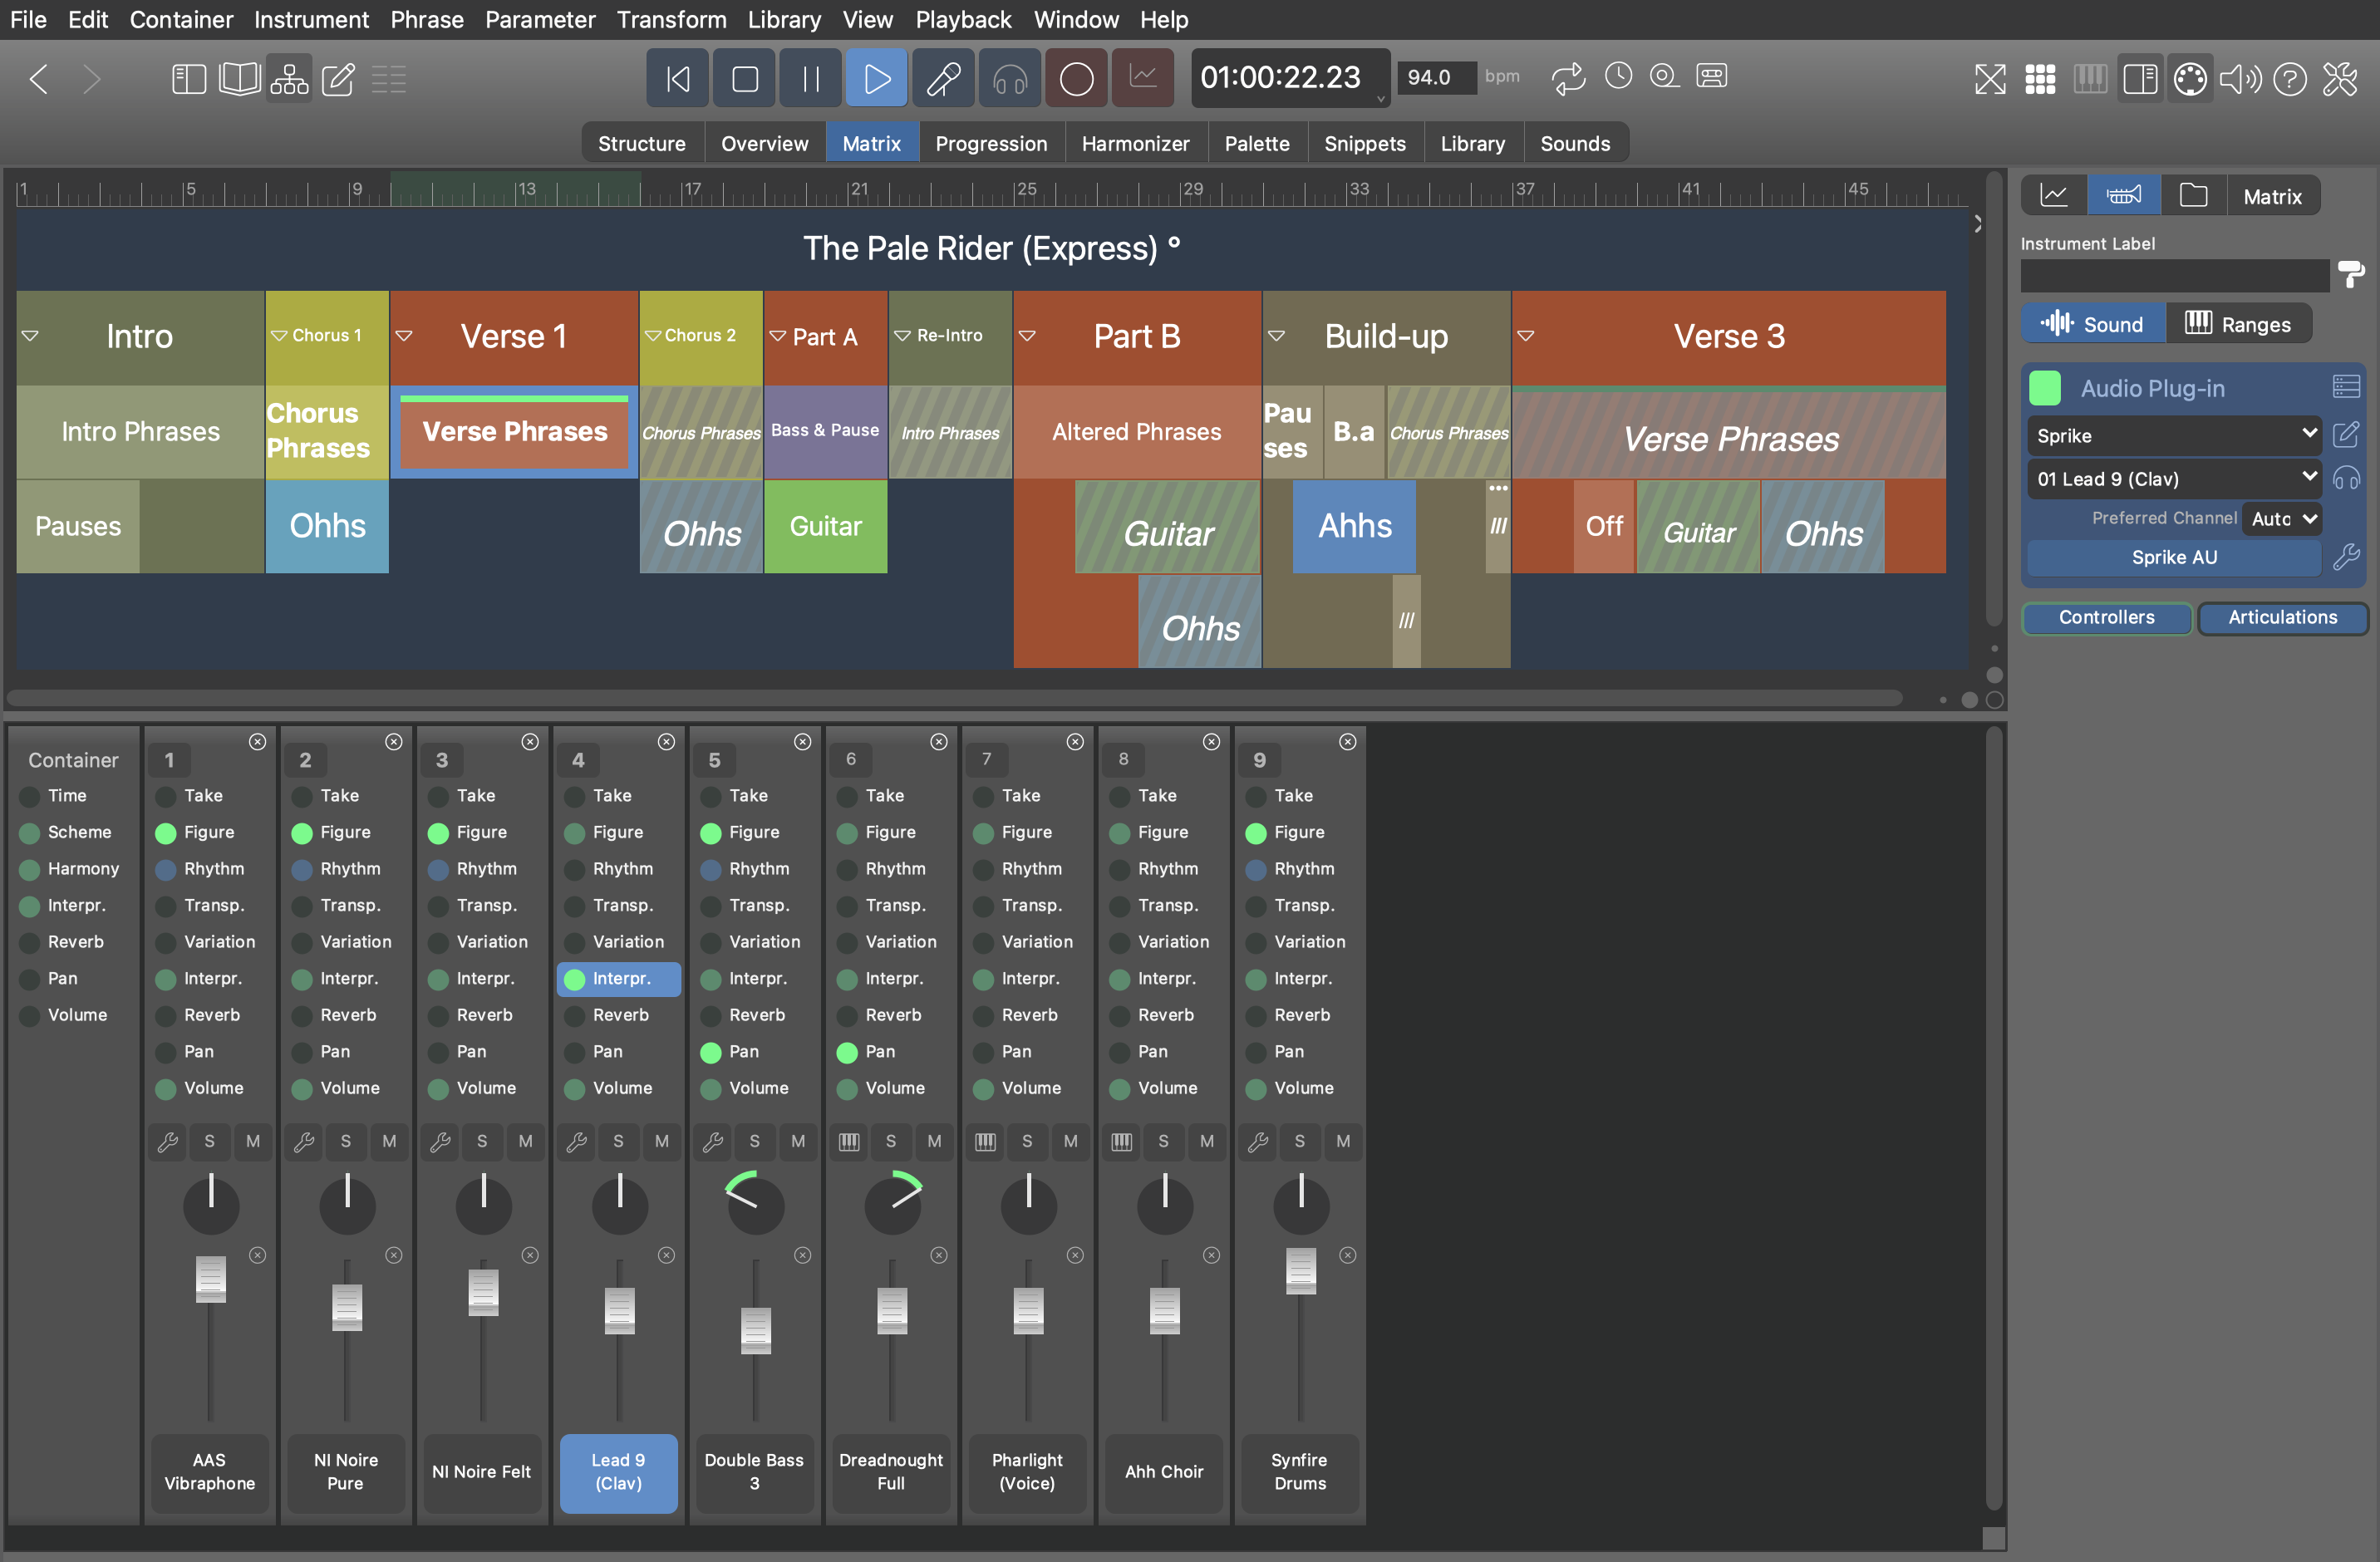Open the headphones audition icon

pos(1009,78)
